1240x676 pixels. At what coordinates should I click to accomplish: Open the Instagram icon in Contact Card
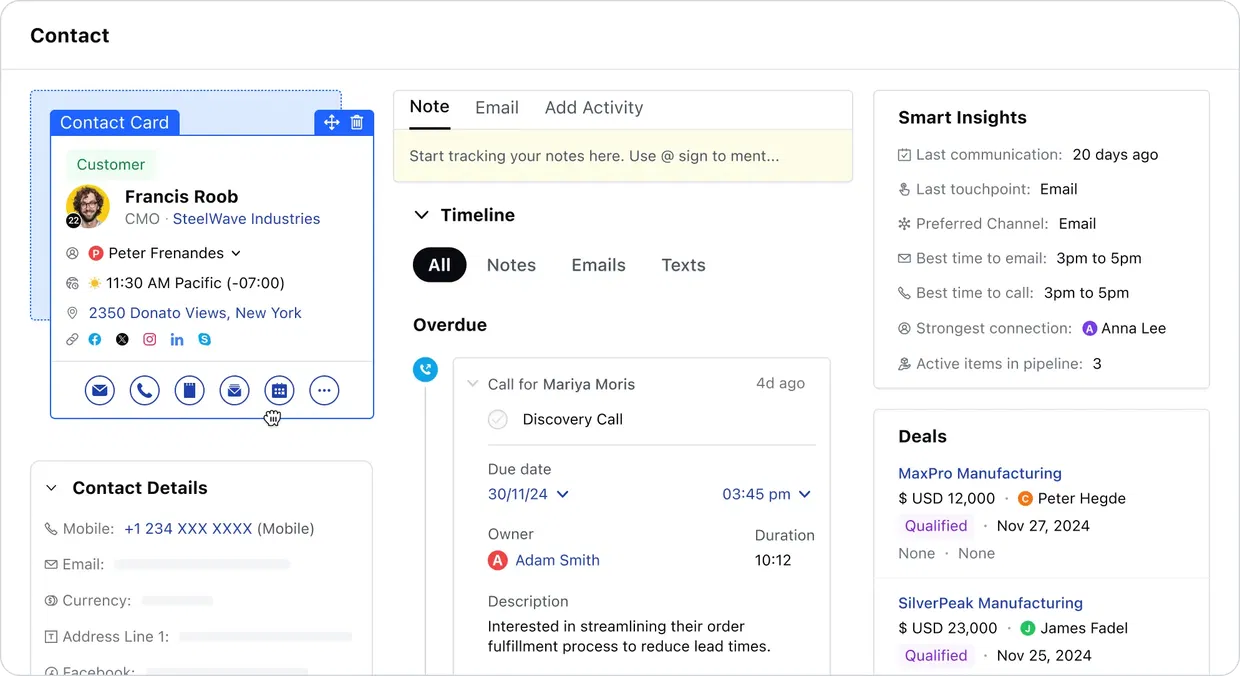150,340
